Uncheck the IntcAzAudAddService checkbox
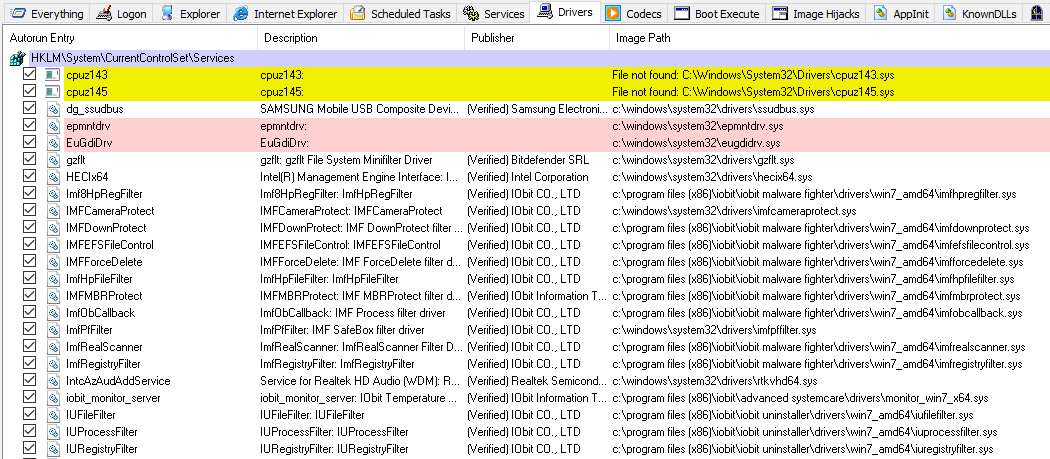 tap(29, 381)
